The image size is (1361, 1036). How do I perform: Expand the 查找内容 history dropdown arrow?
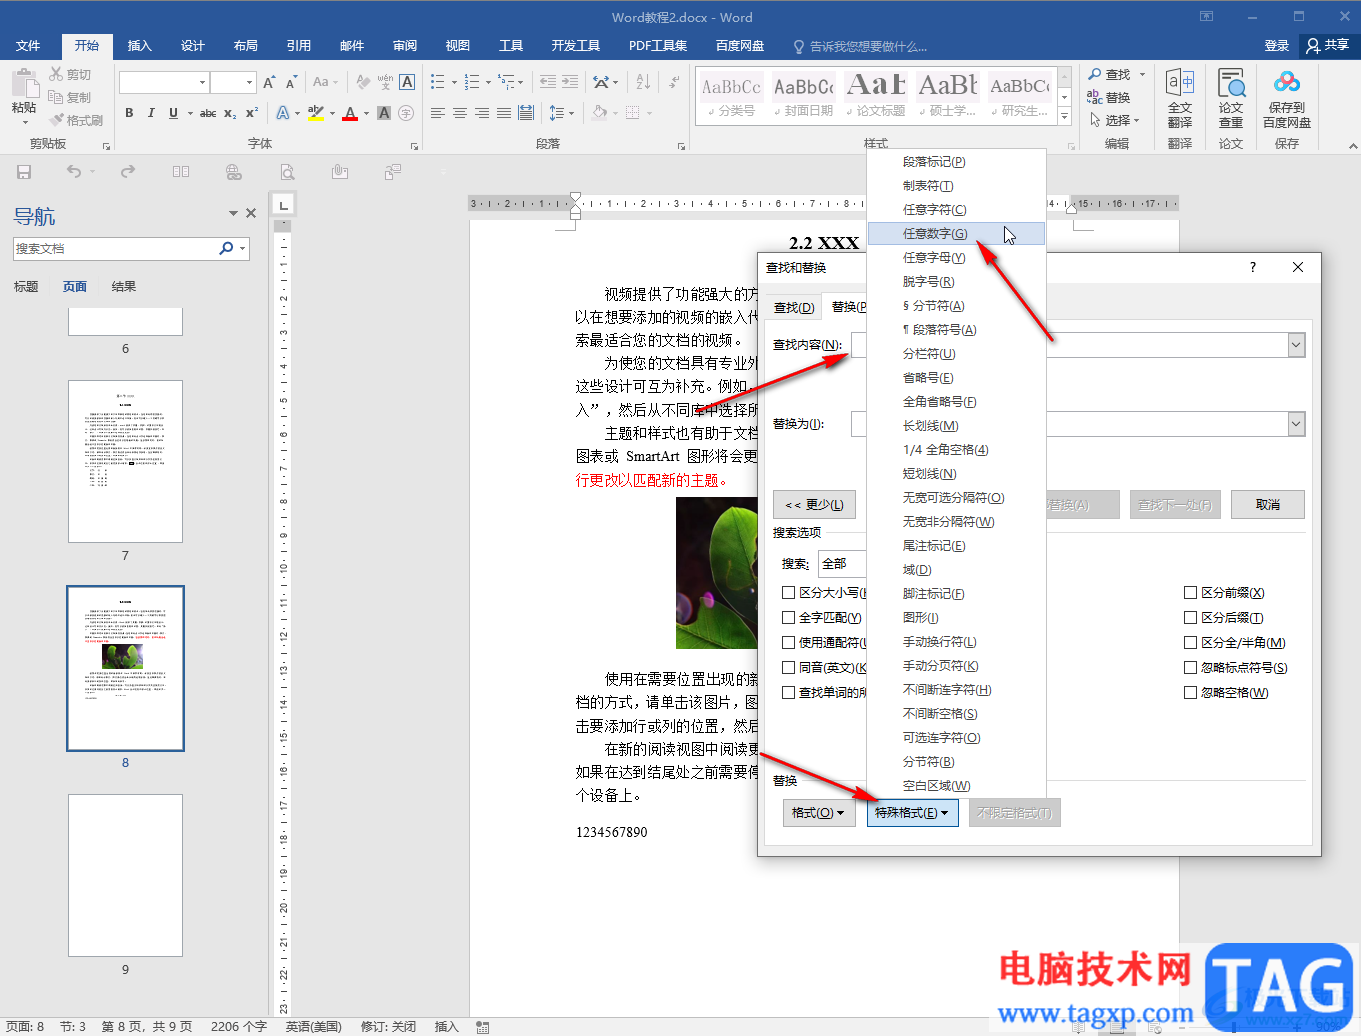point(1296,345)
